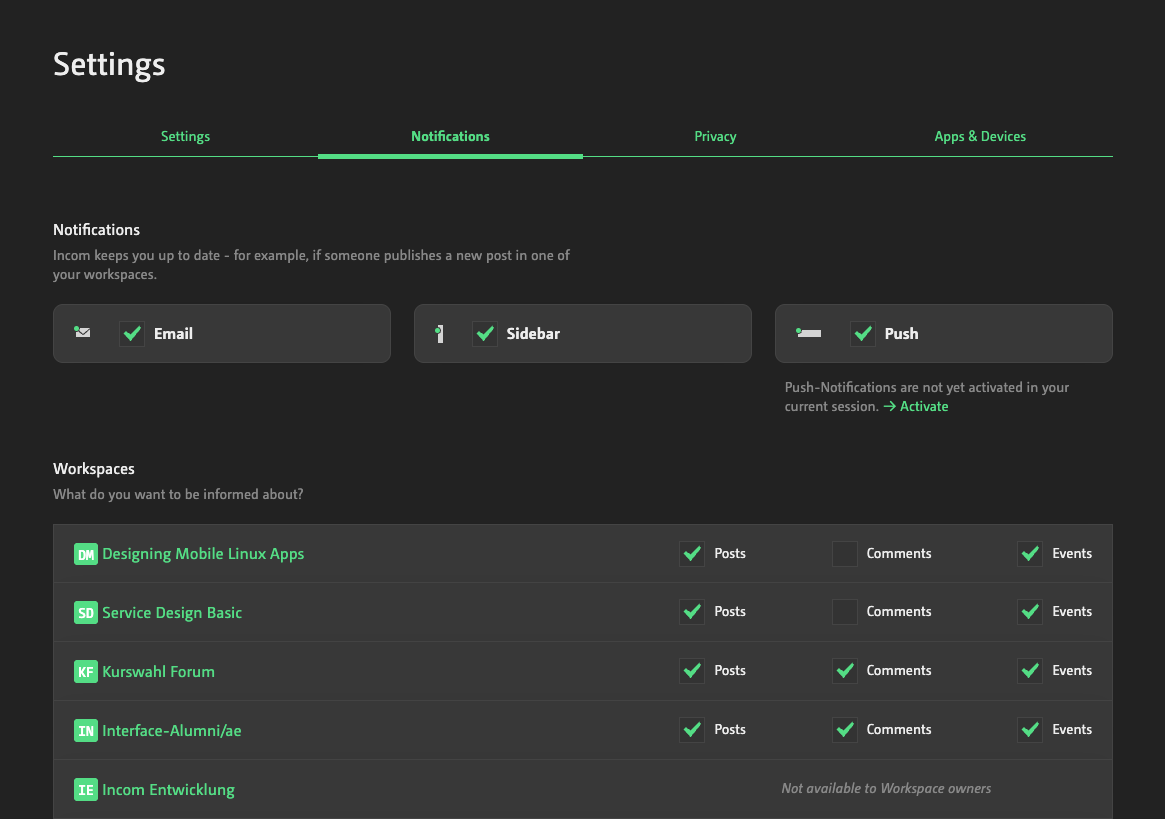Select the Notifications tab

450,136
